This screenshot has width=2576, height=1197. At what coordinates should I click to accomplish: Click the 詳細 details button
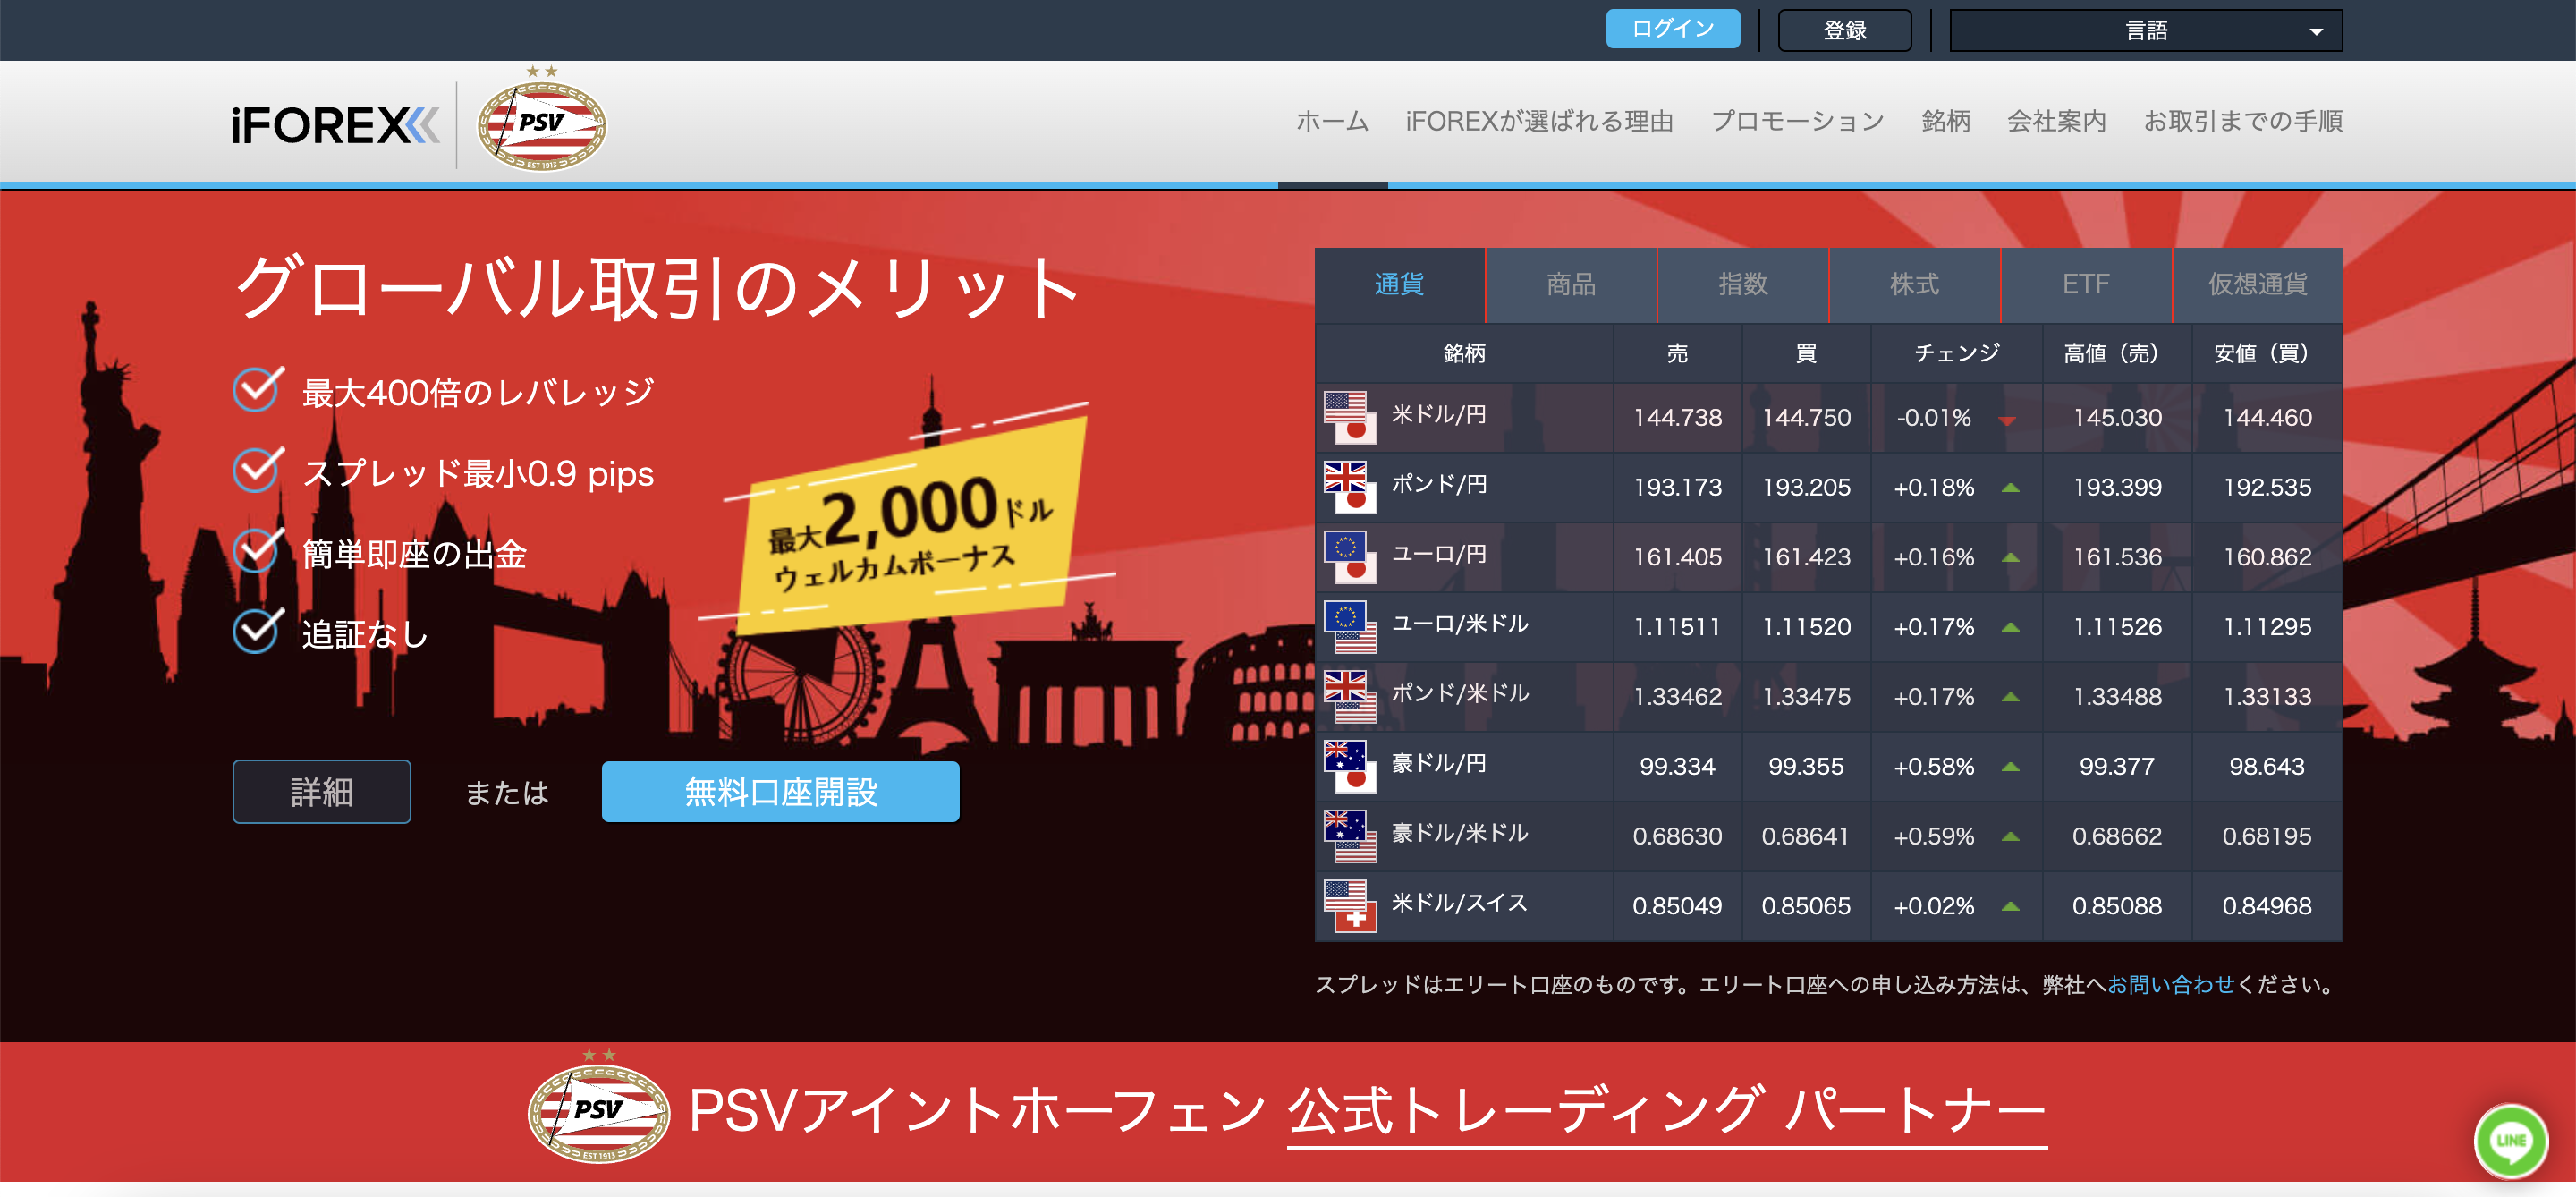(x=322, y=792)
